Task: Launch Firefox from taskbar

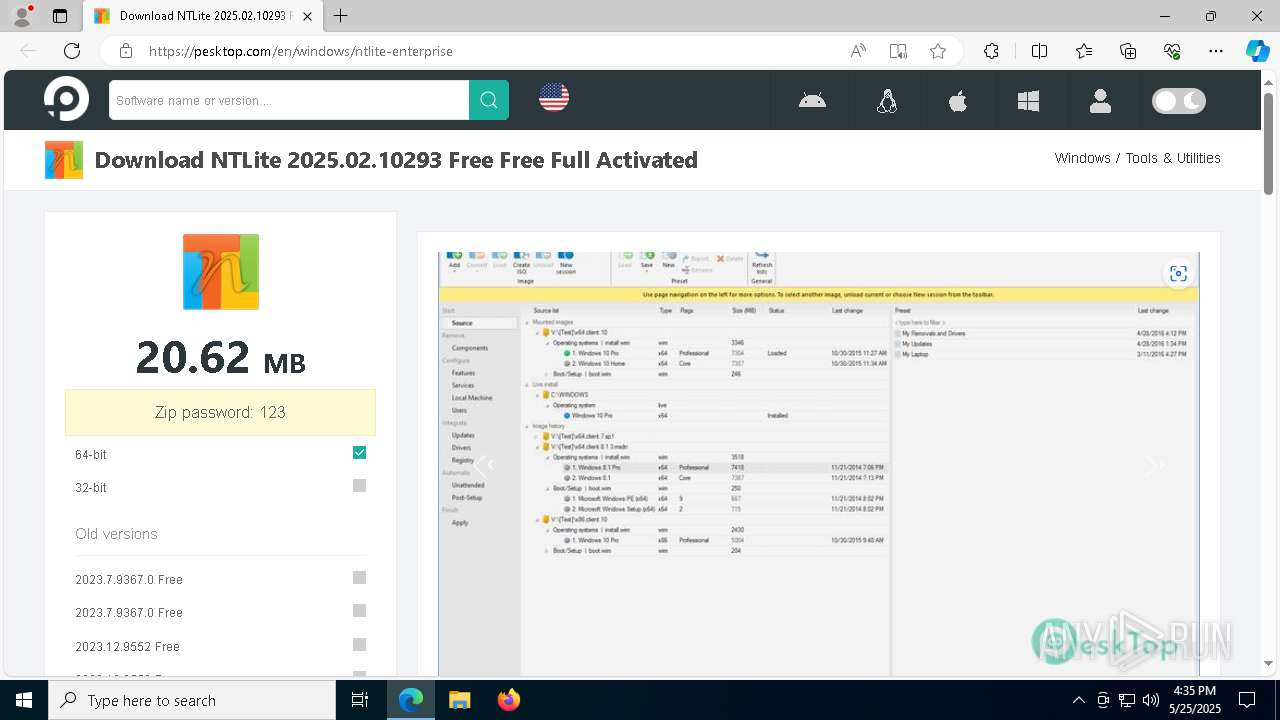Action: pos(509,700)
